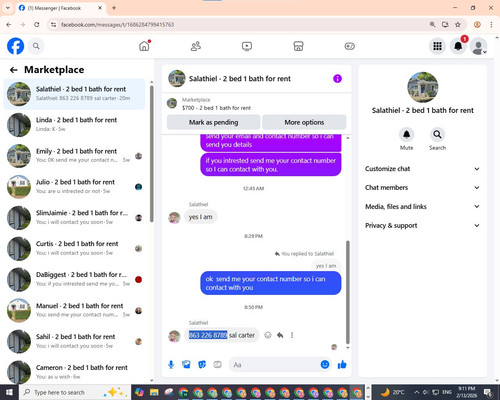Click the conversation list scrollbar

[152, 153]
